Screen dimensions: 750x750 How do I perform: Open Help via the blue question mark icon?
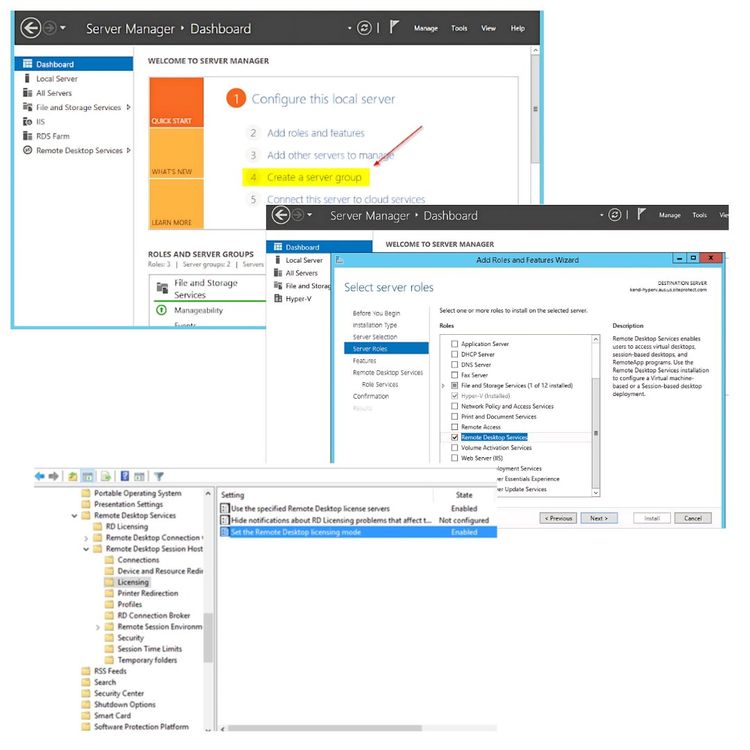point(125,476)
